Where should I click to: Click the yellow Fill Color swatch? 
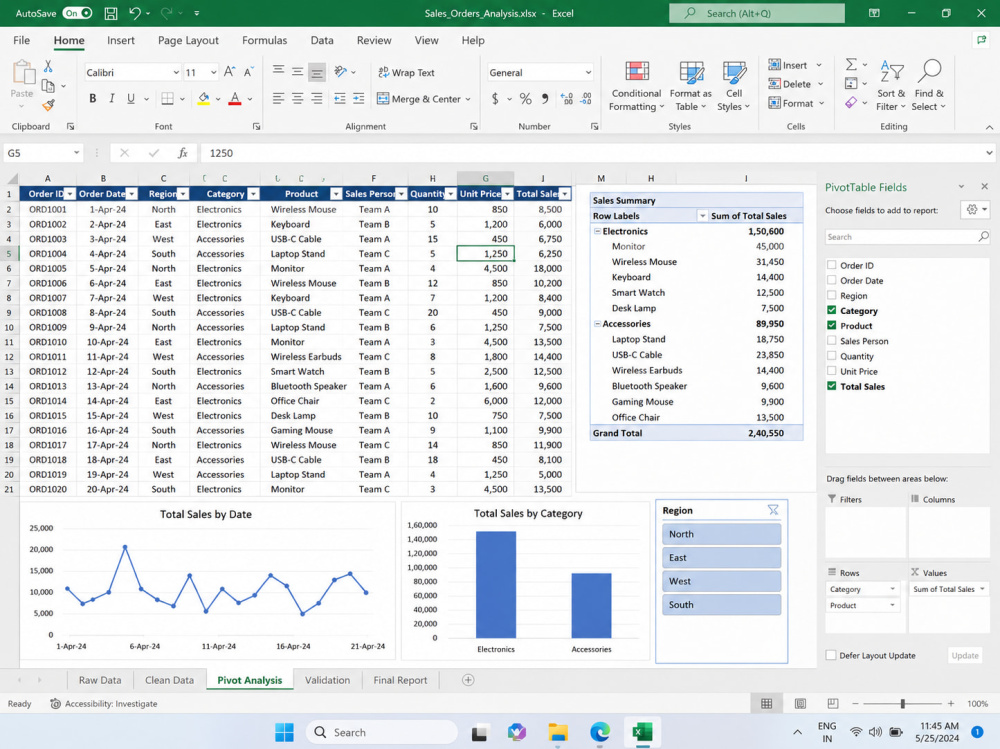[203, 99]
